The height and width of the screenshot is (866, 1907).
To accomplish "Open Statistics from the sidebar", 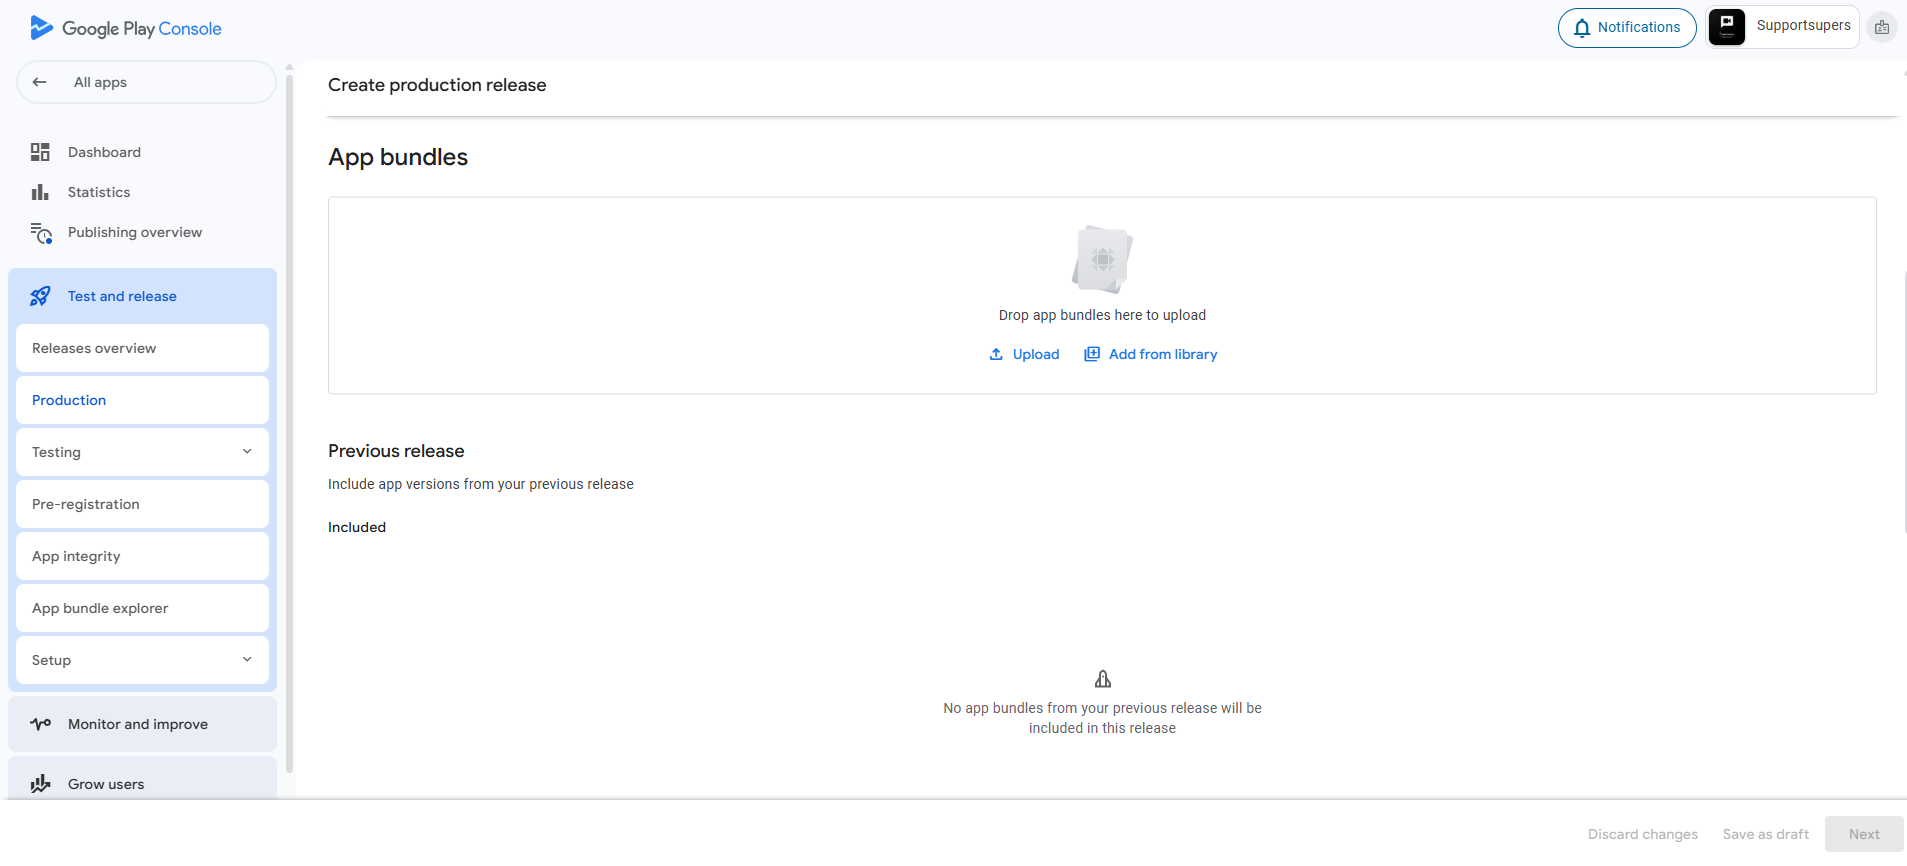I will 98,192.
